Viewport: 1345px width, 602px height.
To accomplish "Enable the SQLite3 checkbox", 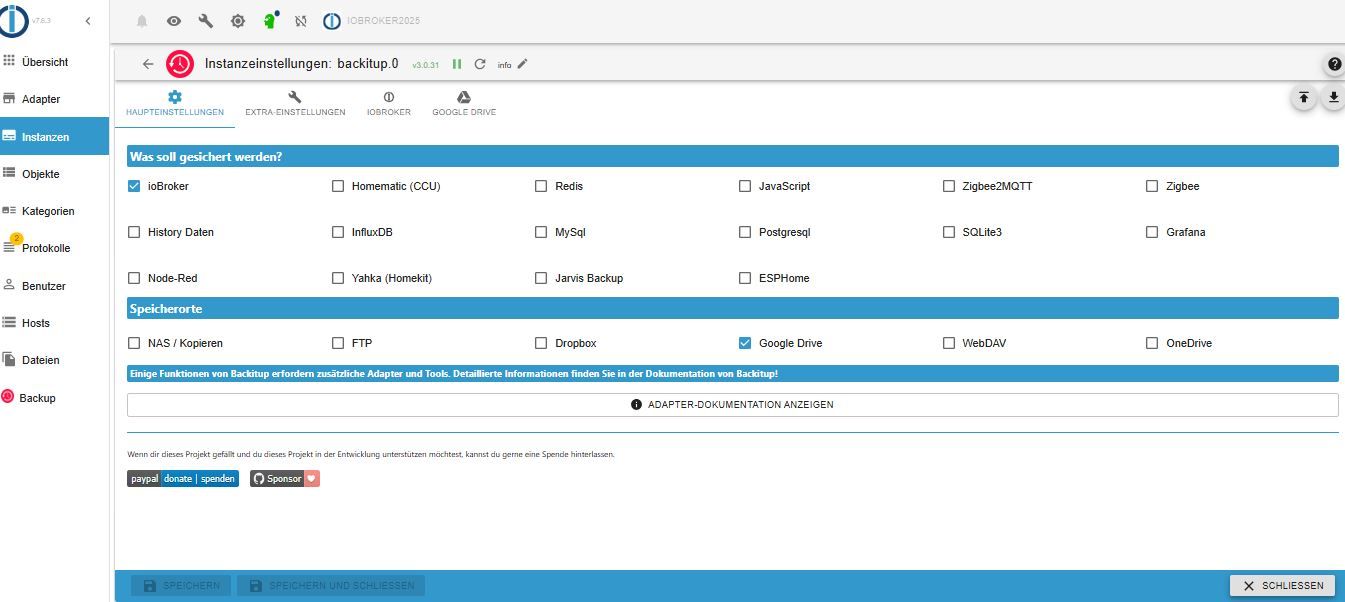I will point(949,232).
